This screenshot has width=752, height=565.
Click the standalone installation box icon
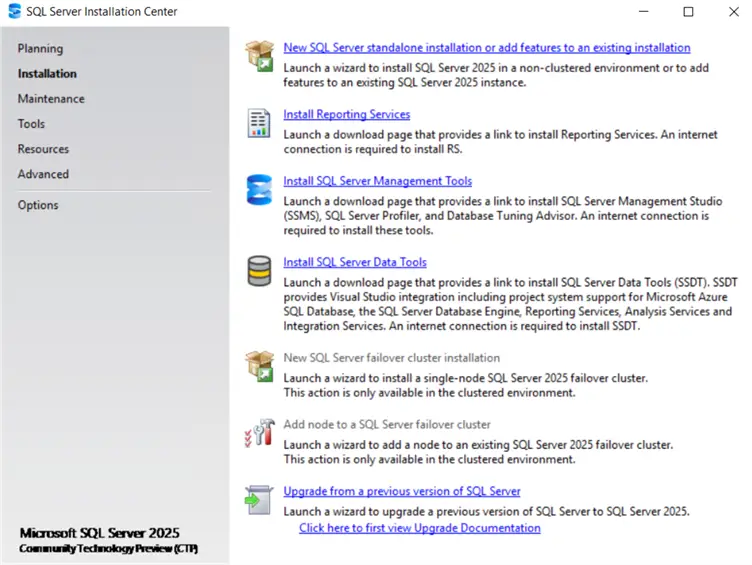(259, 56)
